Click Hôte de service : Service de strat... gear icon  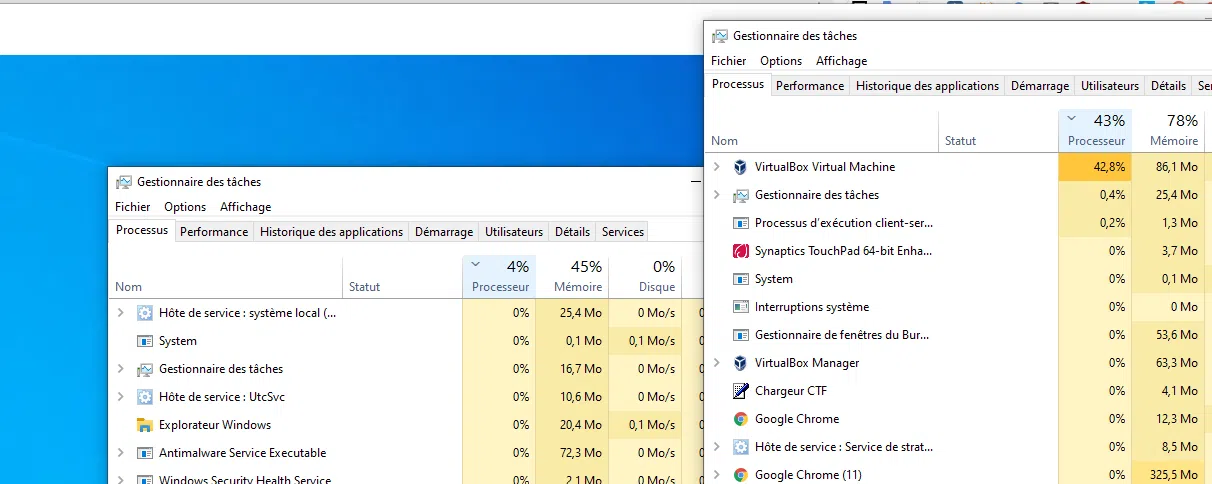tap(741, 447)
